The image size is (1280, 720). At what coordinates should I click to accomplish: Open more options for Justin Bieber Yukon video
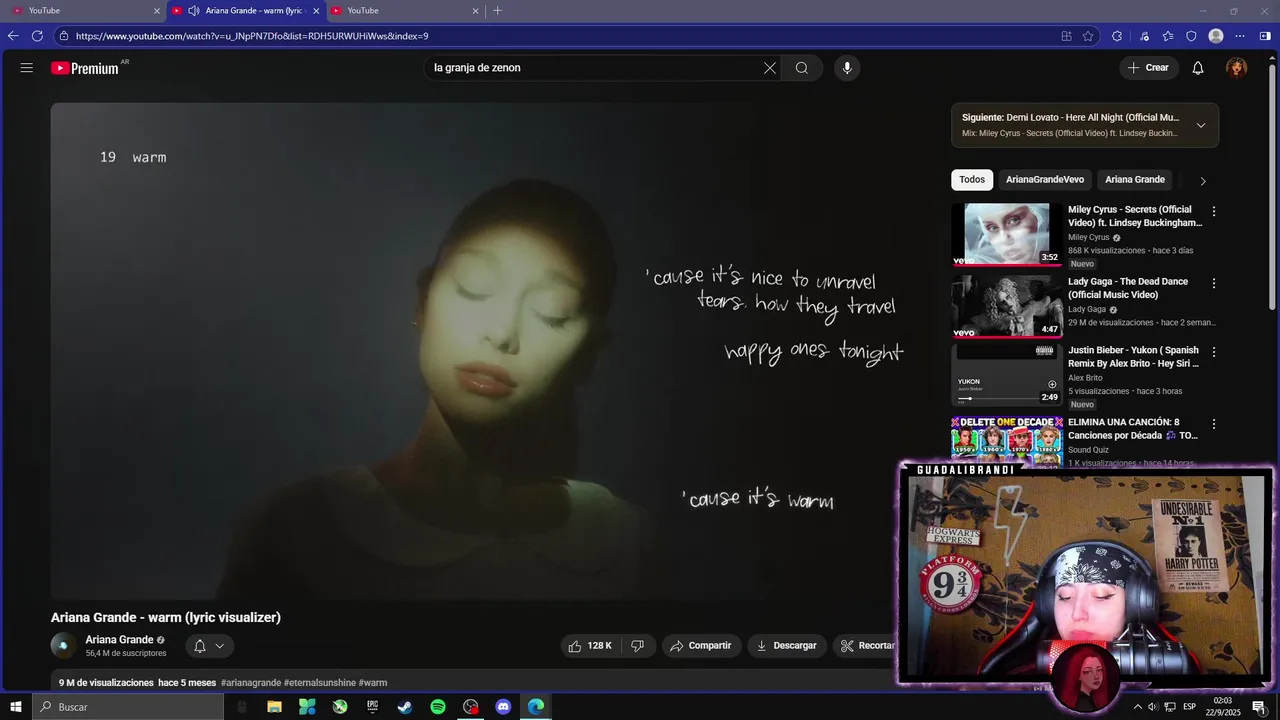point(1214,352)
